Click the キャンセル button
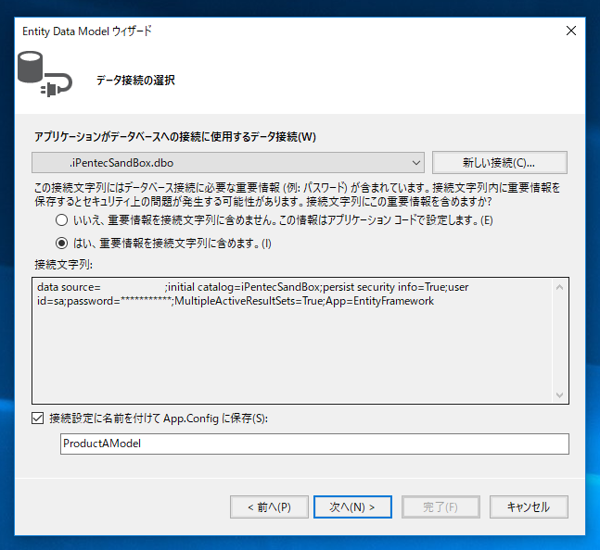The height and width of the screenshot is (550, 600). [x=529, y=507]
